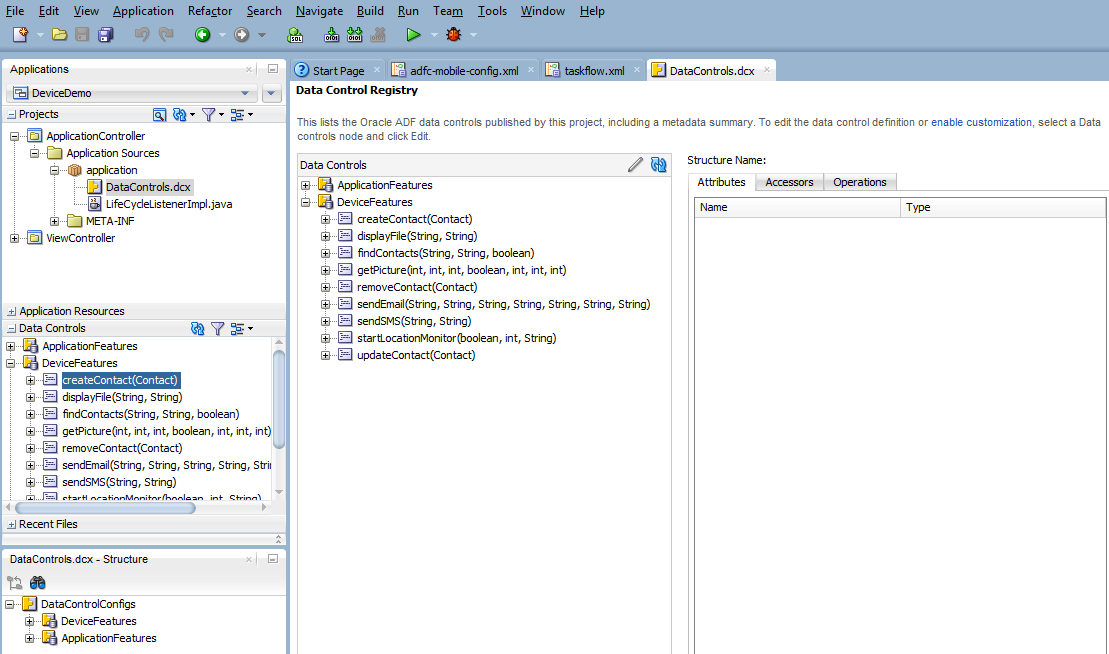Select getPicture method in registry tree
Viewport: 1109px width, 654px height.
(461, 270)
